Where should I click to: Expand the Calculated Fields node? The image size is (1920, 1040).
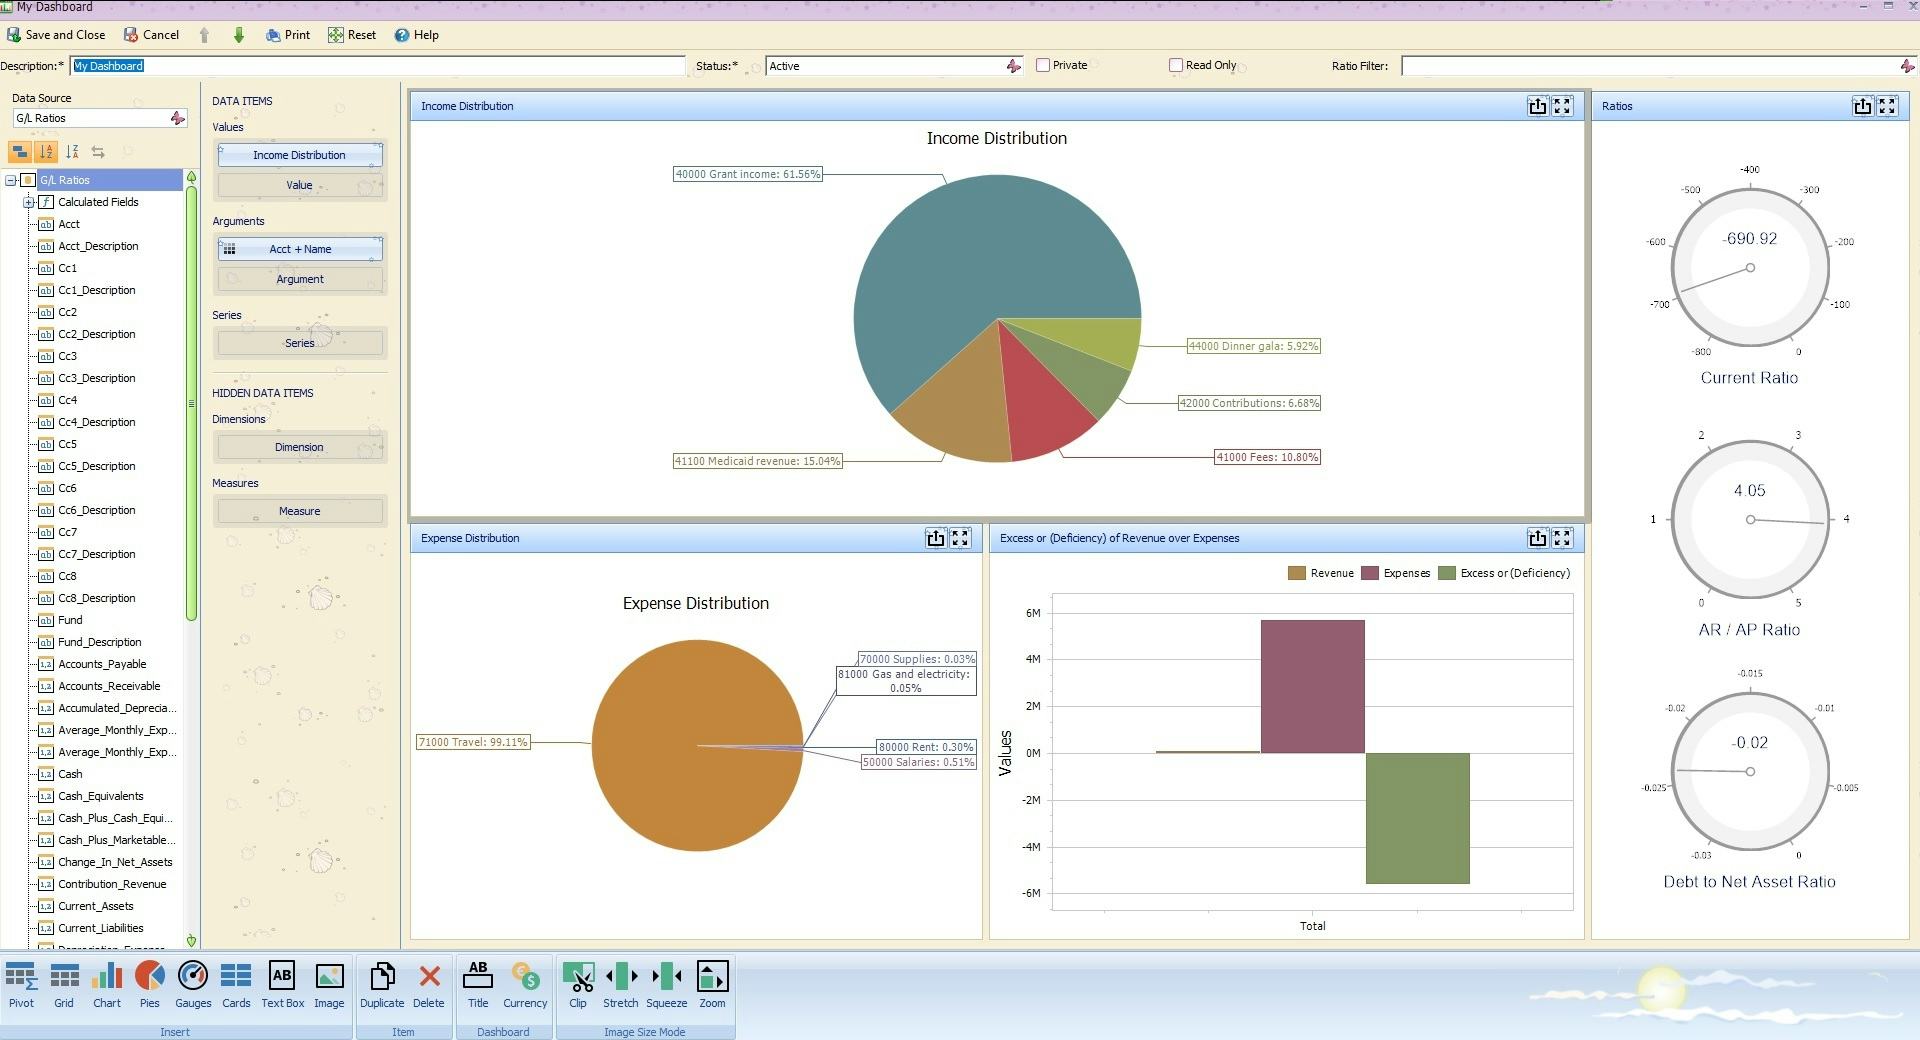click(29, 202)
